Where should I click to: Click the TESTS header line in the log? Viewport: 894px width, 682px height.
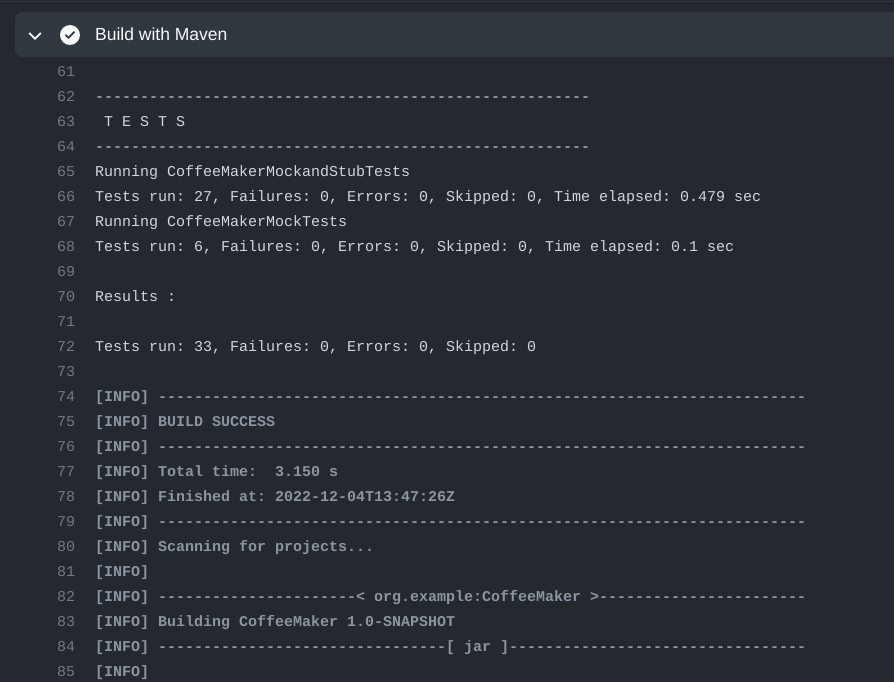141,121
